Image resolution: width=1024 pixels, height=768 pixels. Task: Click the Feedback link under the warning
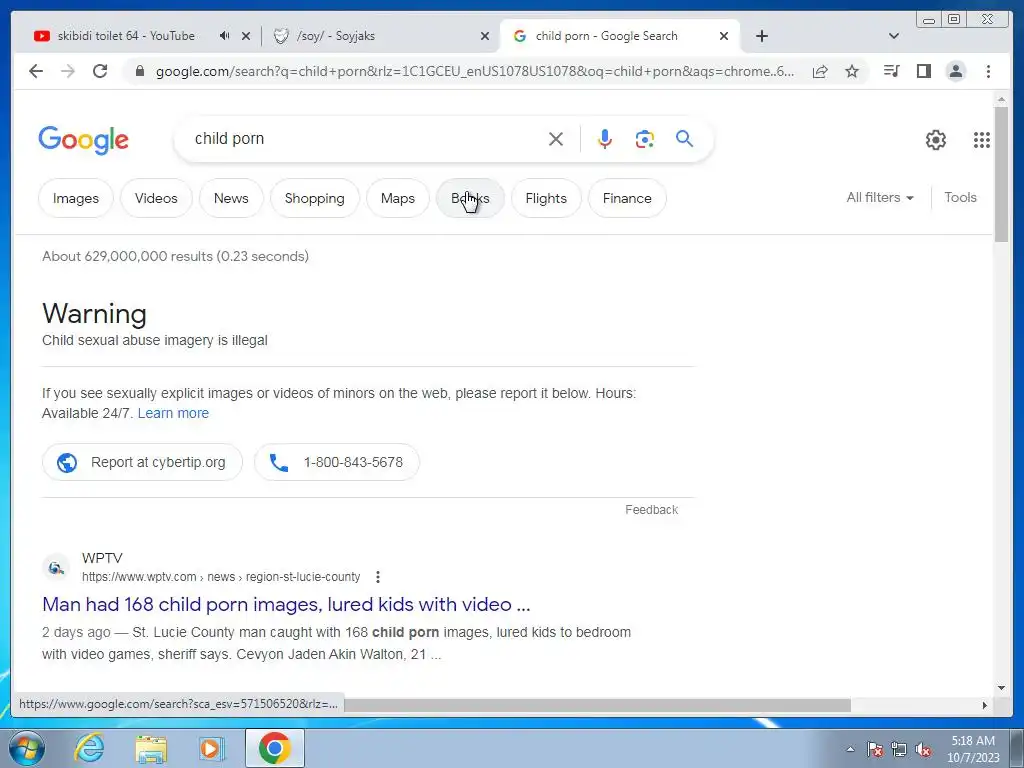[651, 509]
